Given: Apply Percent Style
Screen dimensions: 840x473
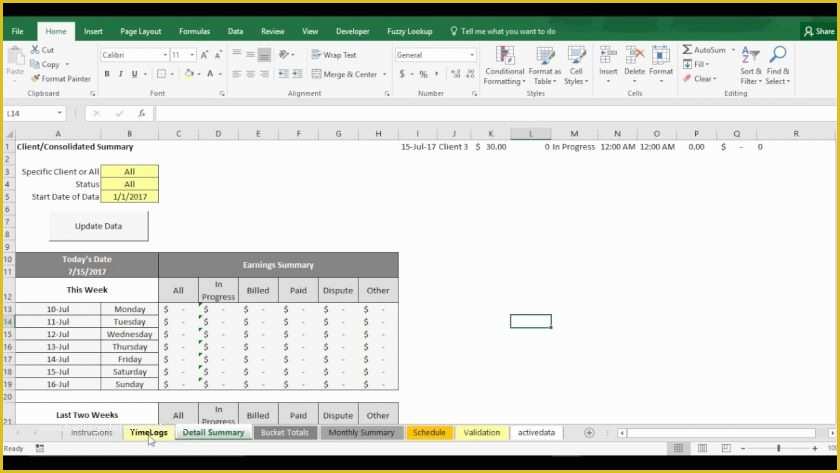Looking at the screenshot, I should coord(423,74).
